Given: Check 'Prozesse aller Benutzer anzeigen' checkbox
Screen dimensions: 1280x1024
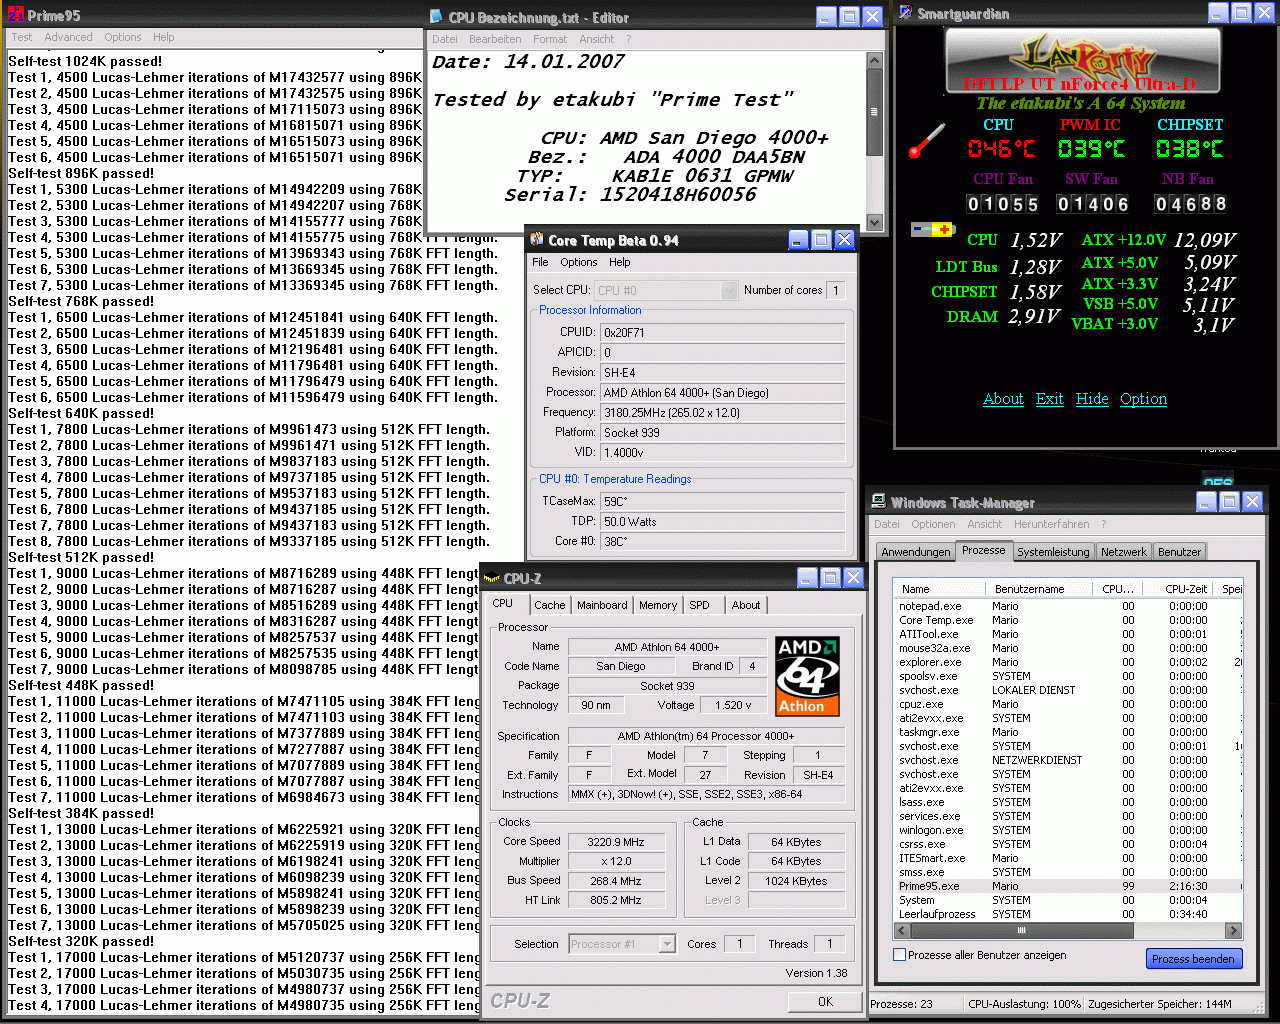Looking at the screenshot, I should click(x=899, y=955).
